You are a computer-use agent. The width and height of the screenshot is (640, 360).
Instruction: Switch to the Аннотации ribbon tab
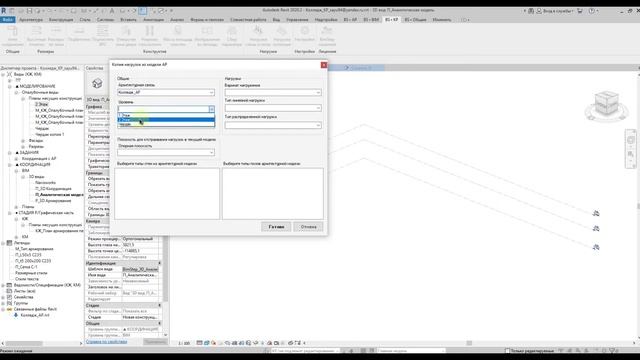153,20
